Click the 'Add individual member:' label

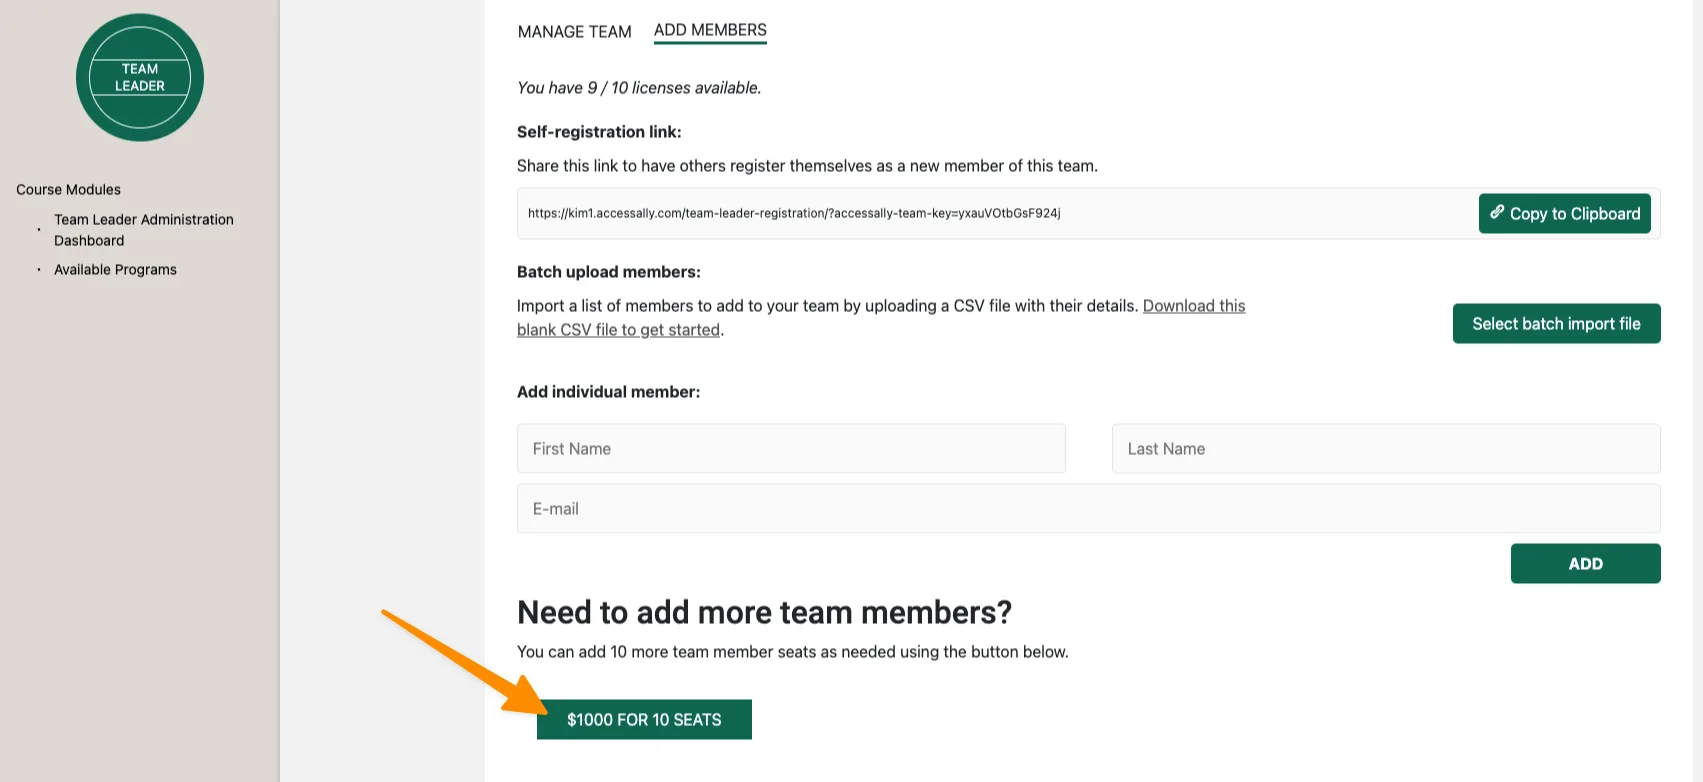pos(608,392)
